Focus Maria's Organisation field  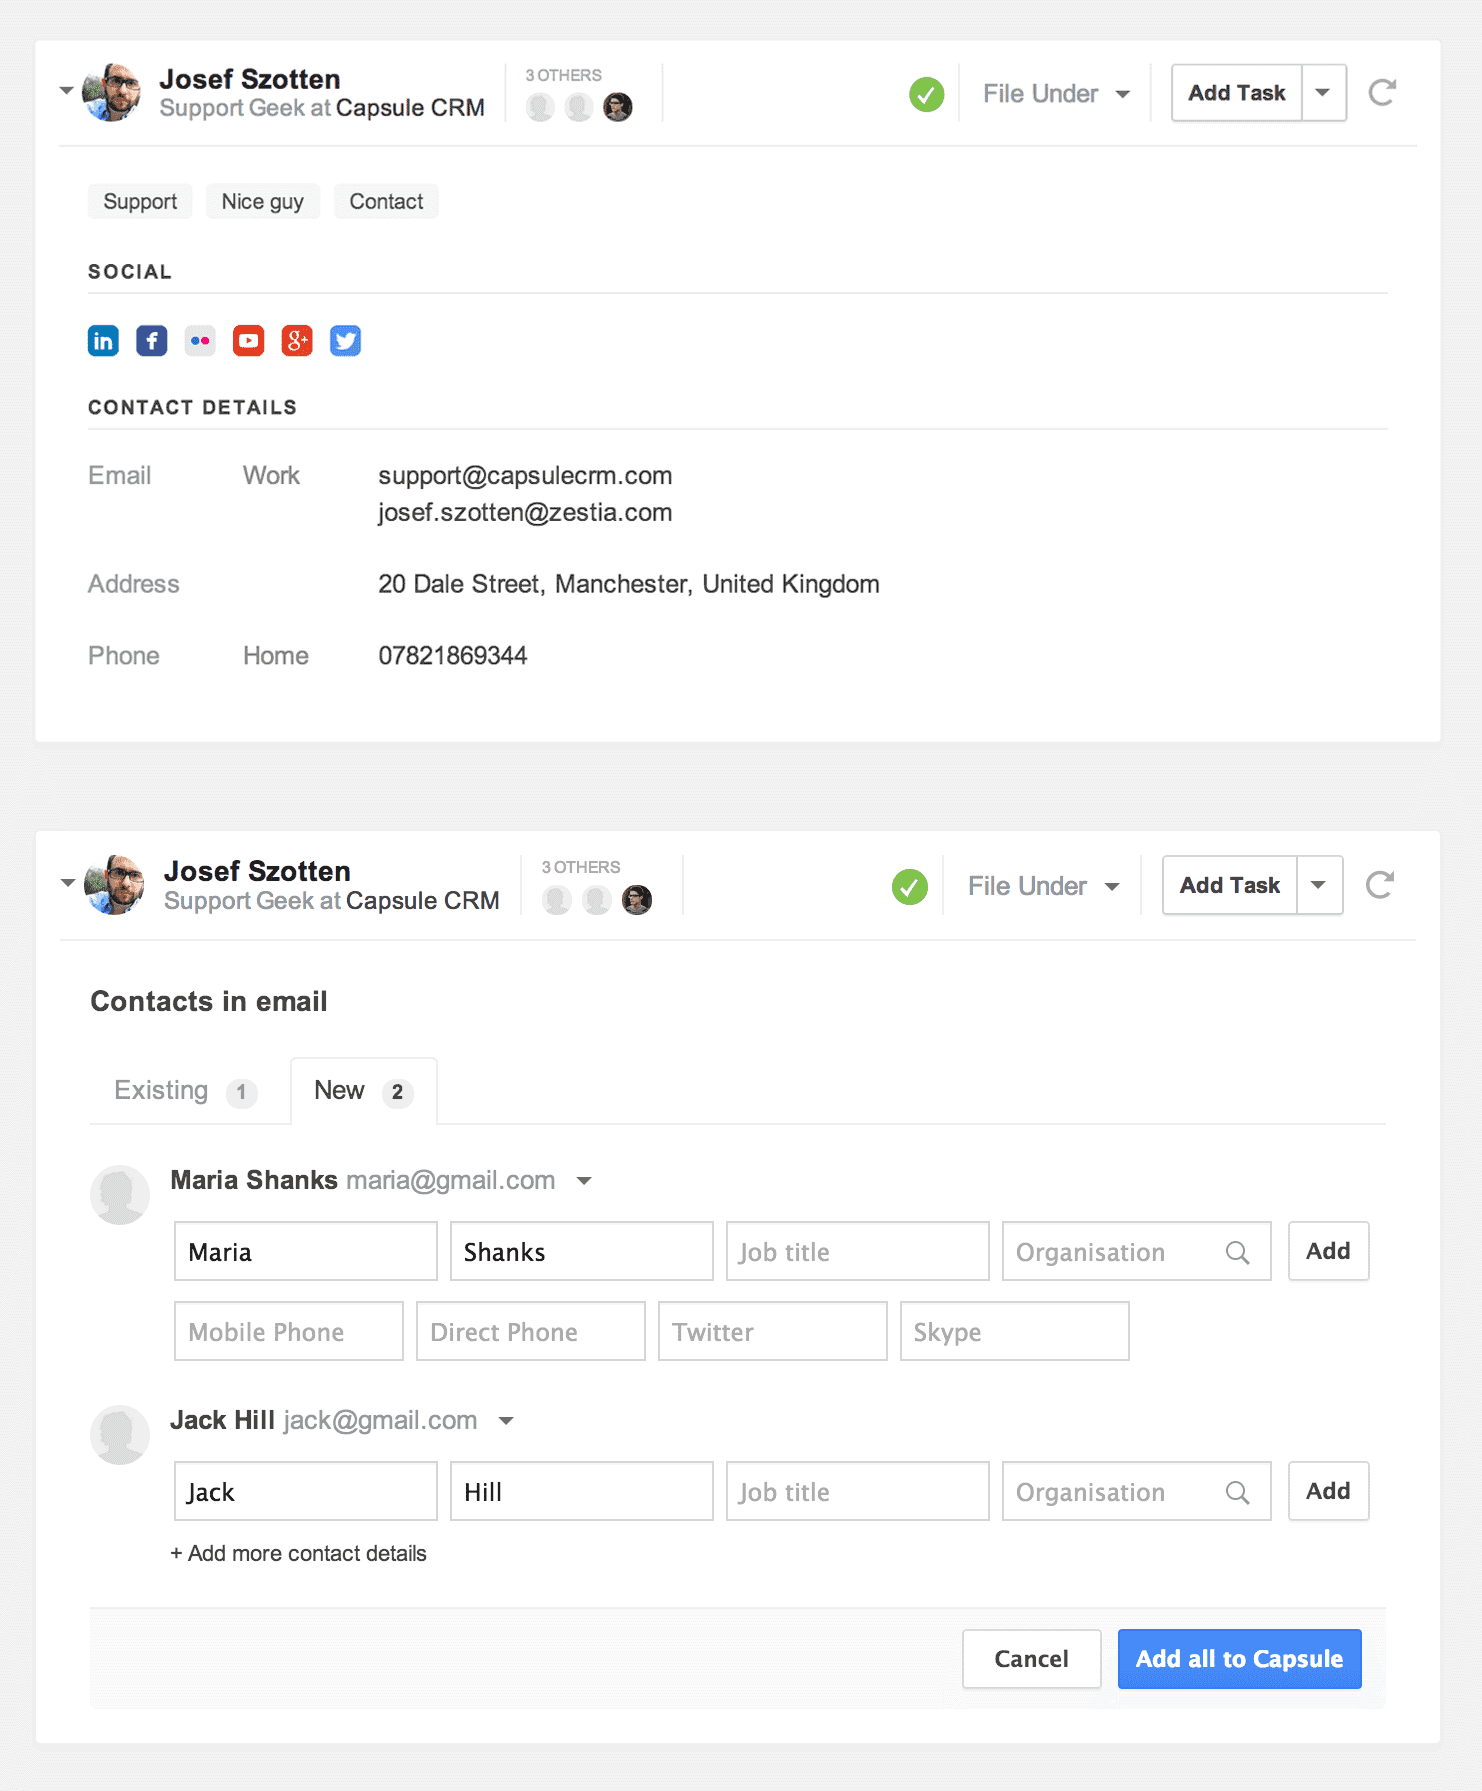[x=1137, y=1251]
